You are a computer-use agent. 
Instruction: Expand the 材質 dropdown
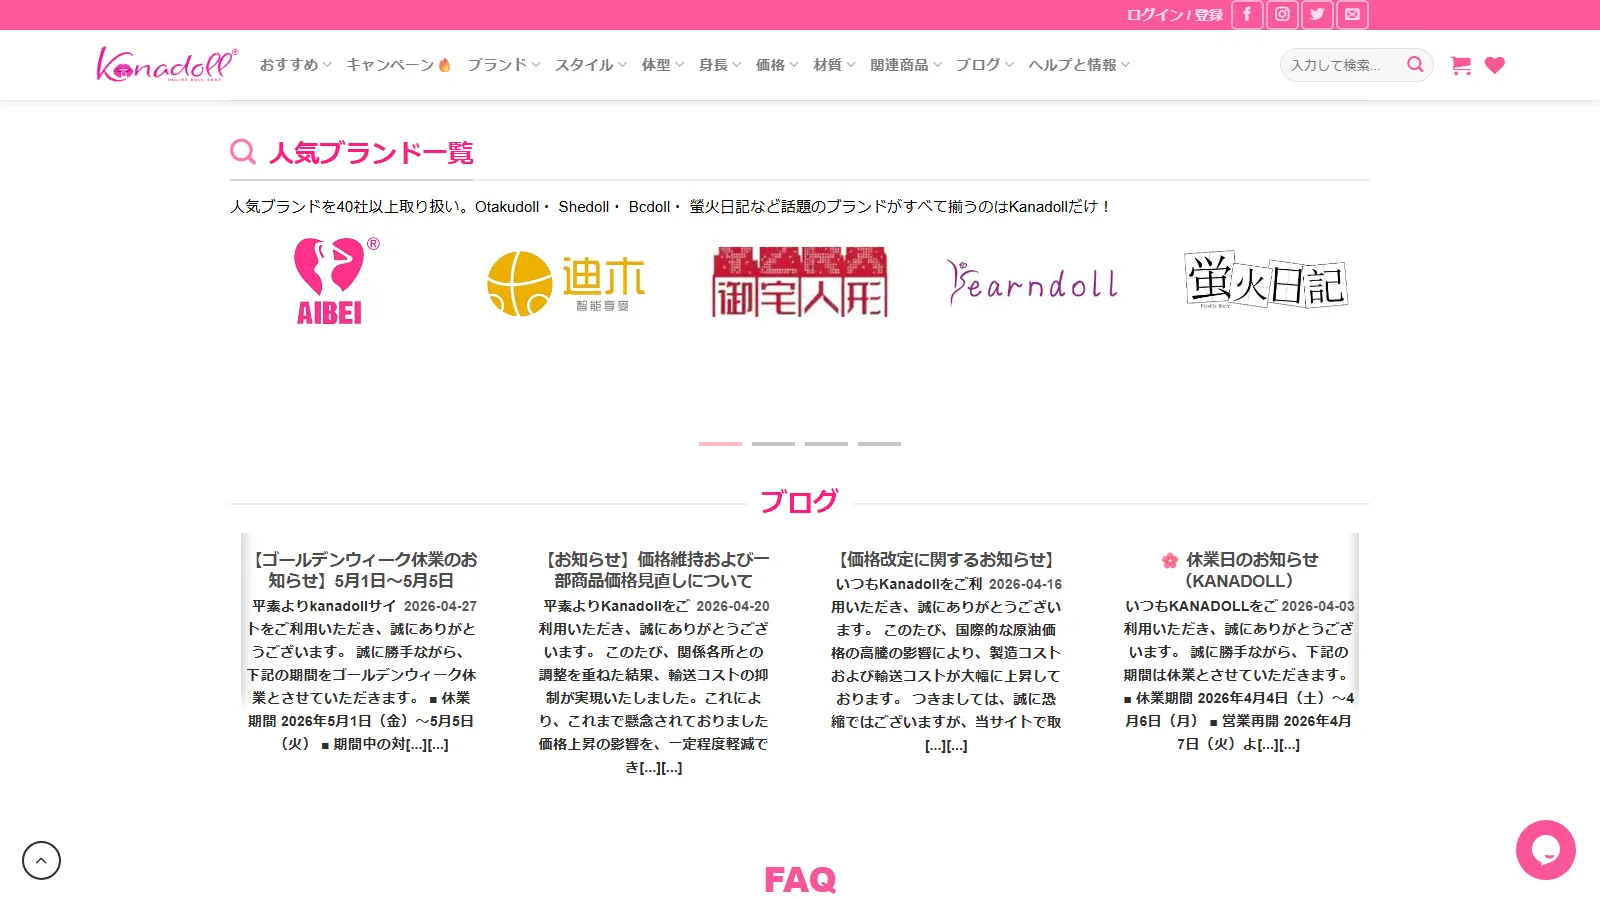pos(834,65)
